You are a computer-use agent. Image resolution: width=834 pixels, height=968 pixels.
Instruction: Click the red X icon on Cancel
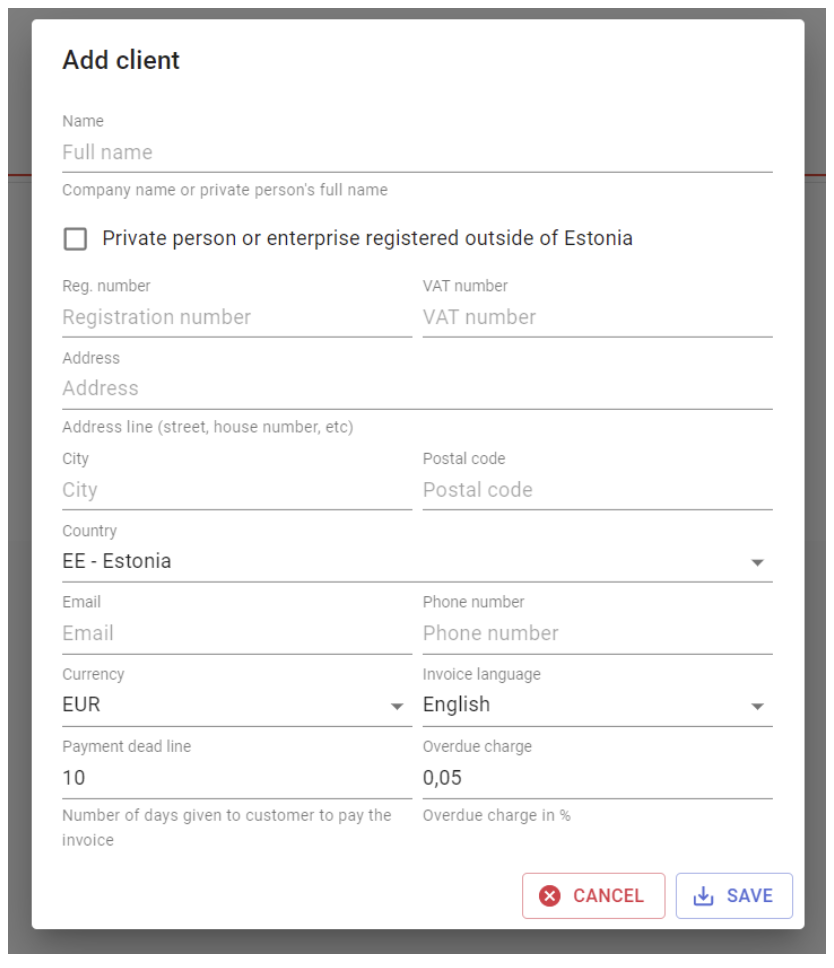click(549, 896)
